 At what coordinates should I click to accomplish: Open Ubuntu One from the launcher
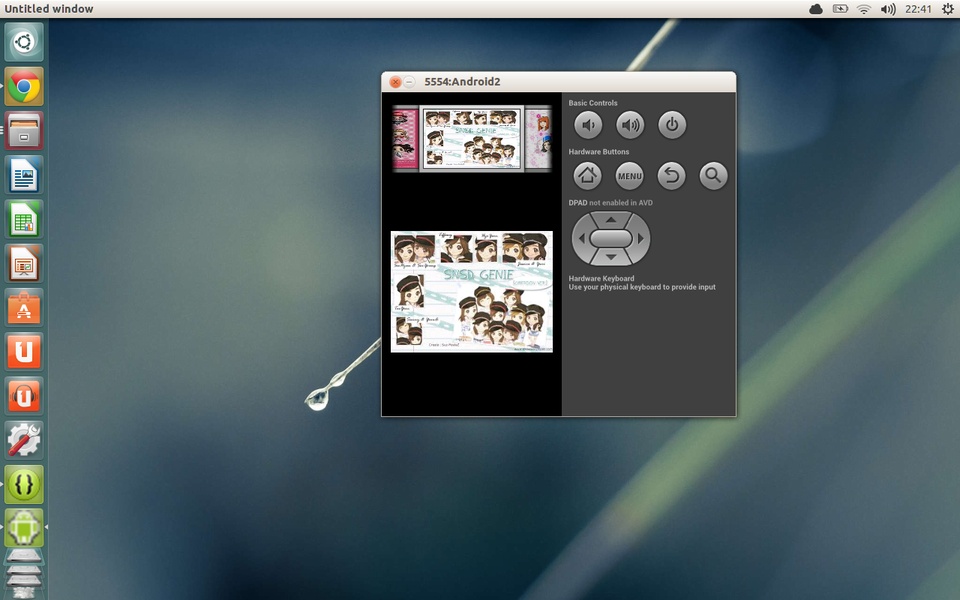click(x=24, y=351)
